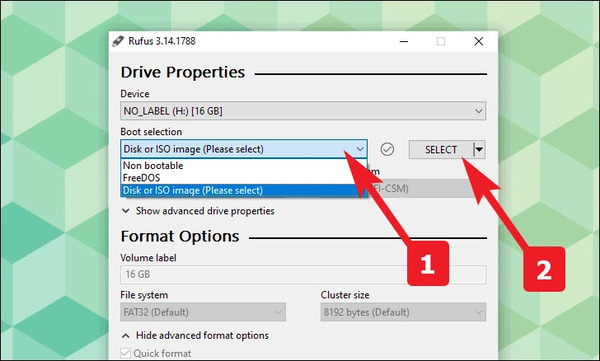Click the Drive Properties heading
The image size is (600, 361).
[183, 72]
